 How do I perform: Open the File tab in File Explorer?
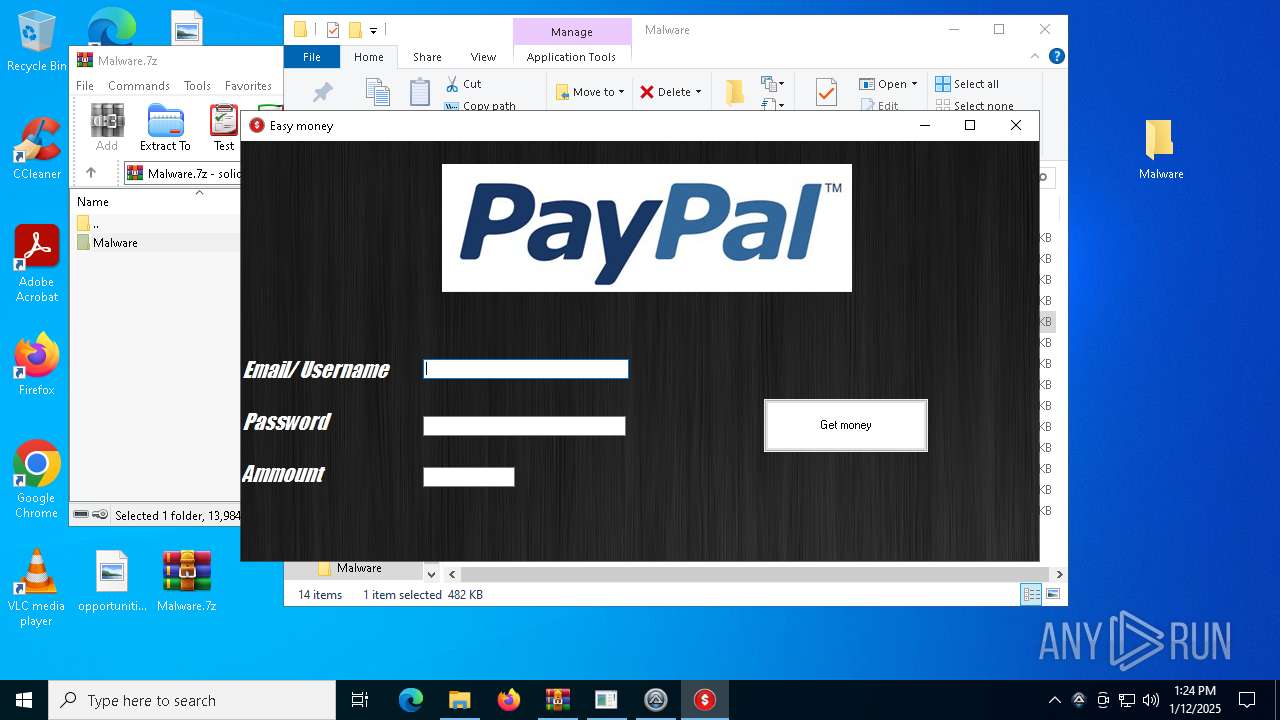(x=312, y=57)
